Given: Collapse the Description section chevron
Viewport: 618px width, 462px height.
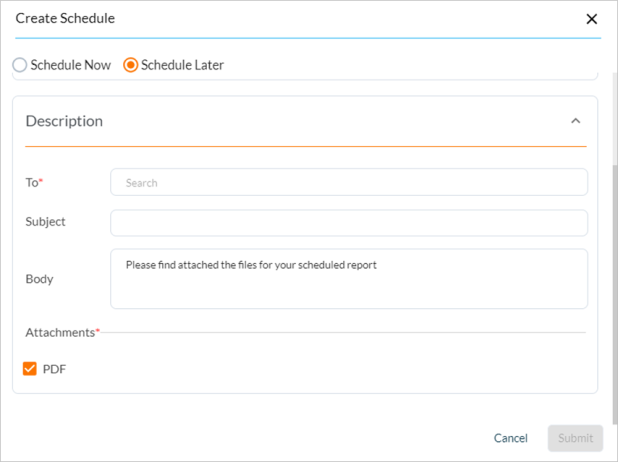Looking at the screenshot, I should [x=575, y=121].
